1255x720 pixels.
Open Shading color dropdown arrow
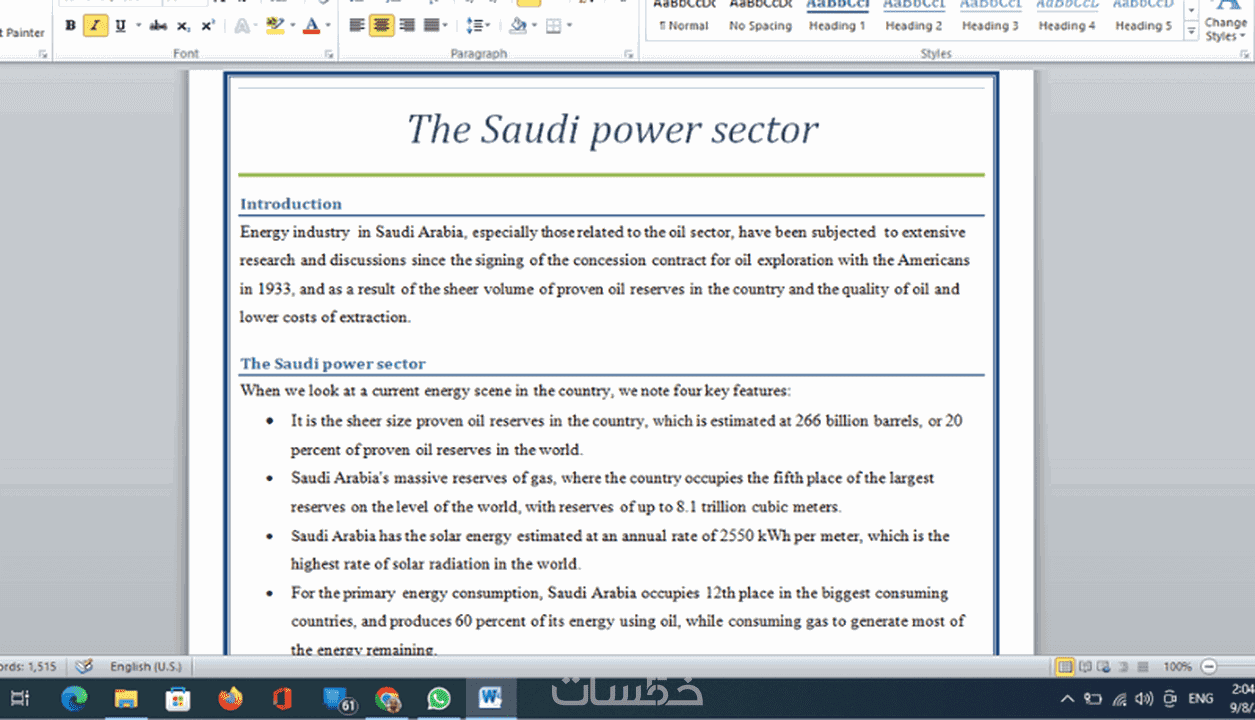pos(534,26)
